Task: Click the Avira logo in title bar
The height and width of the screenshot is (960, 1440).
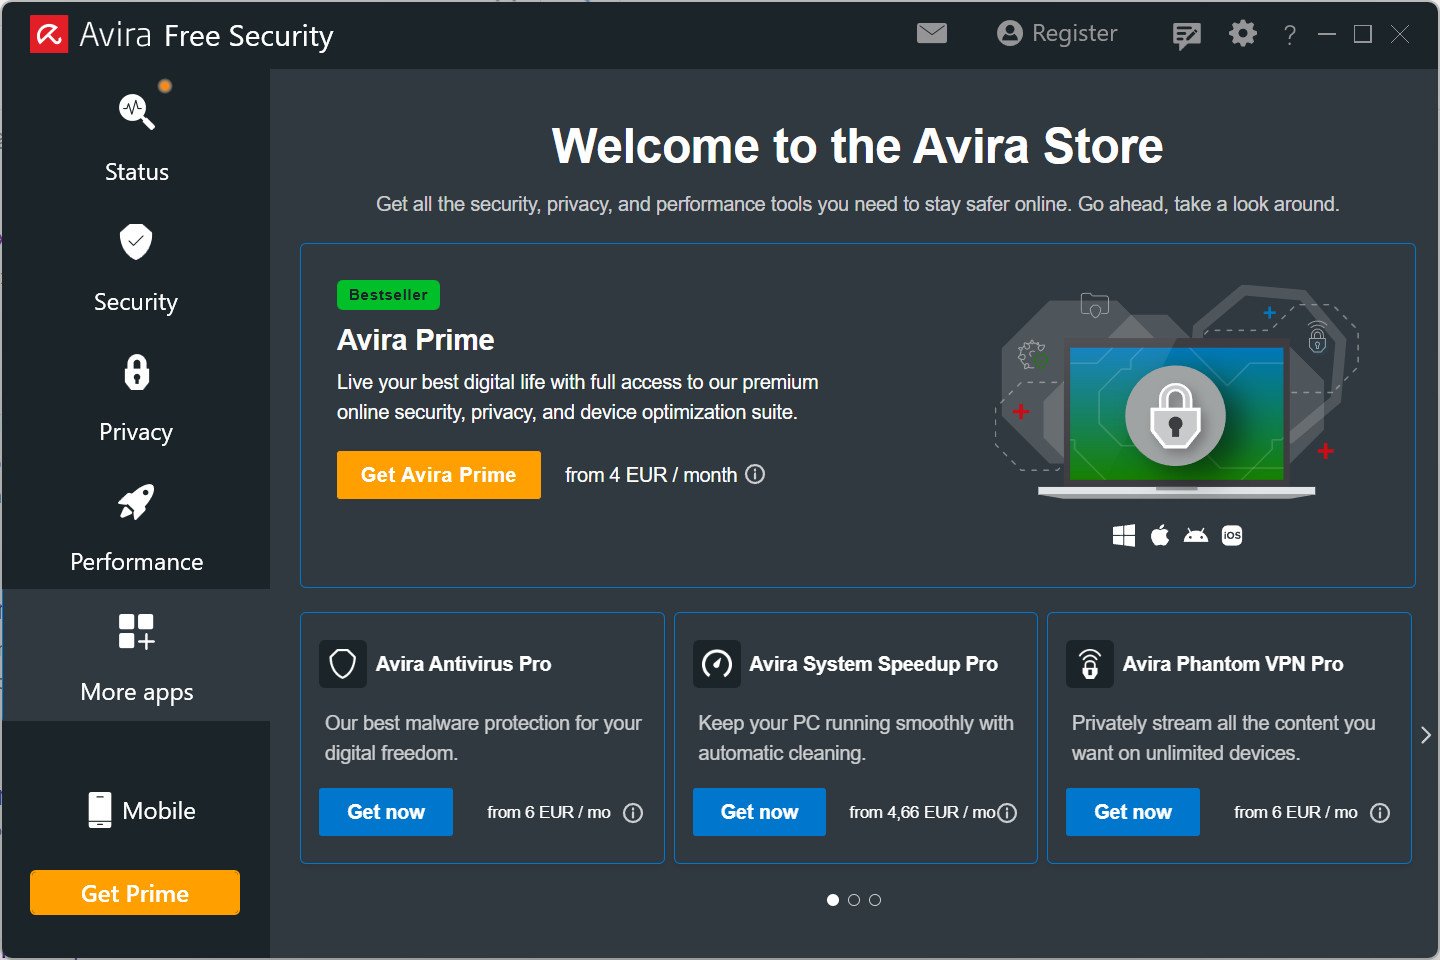Action: tap(49, 35)
